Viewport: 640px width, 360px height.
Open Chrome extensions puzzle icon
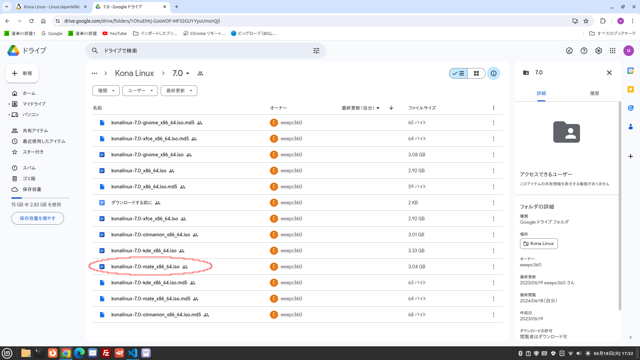click(602, 21)
